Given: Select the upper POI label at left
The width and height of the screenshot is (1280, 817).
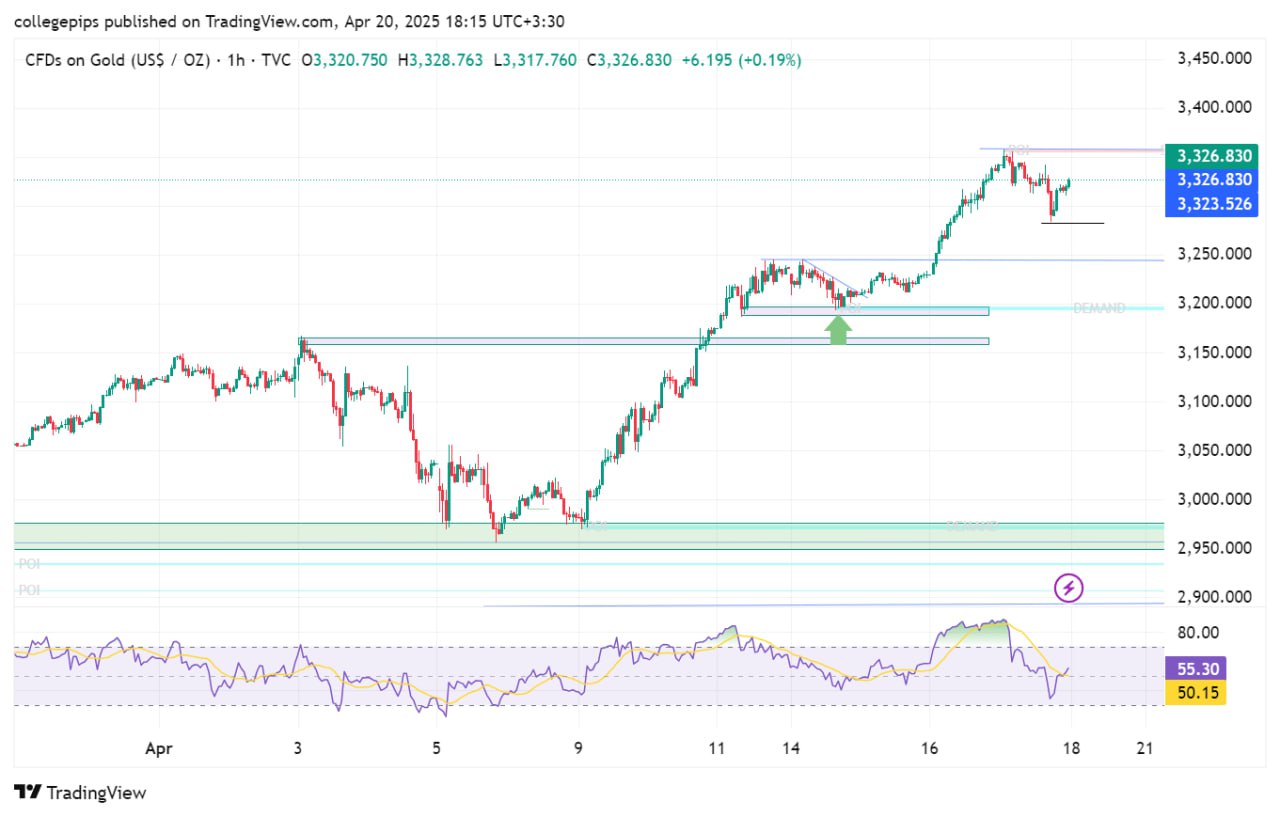Looking at the screenshot, I should [x=29, y=565].
